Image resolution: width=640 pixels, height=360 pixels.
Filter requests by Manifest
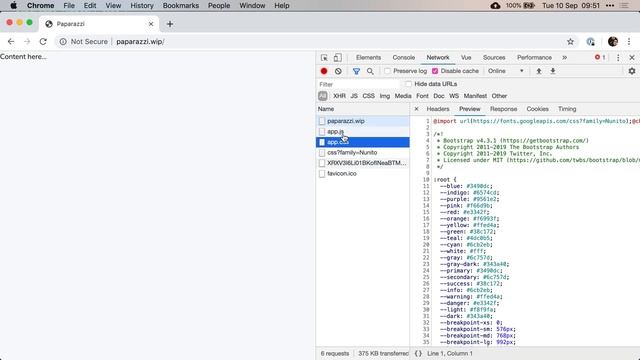tap(475, 96)
